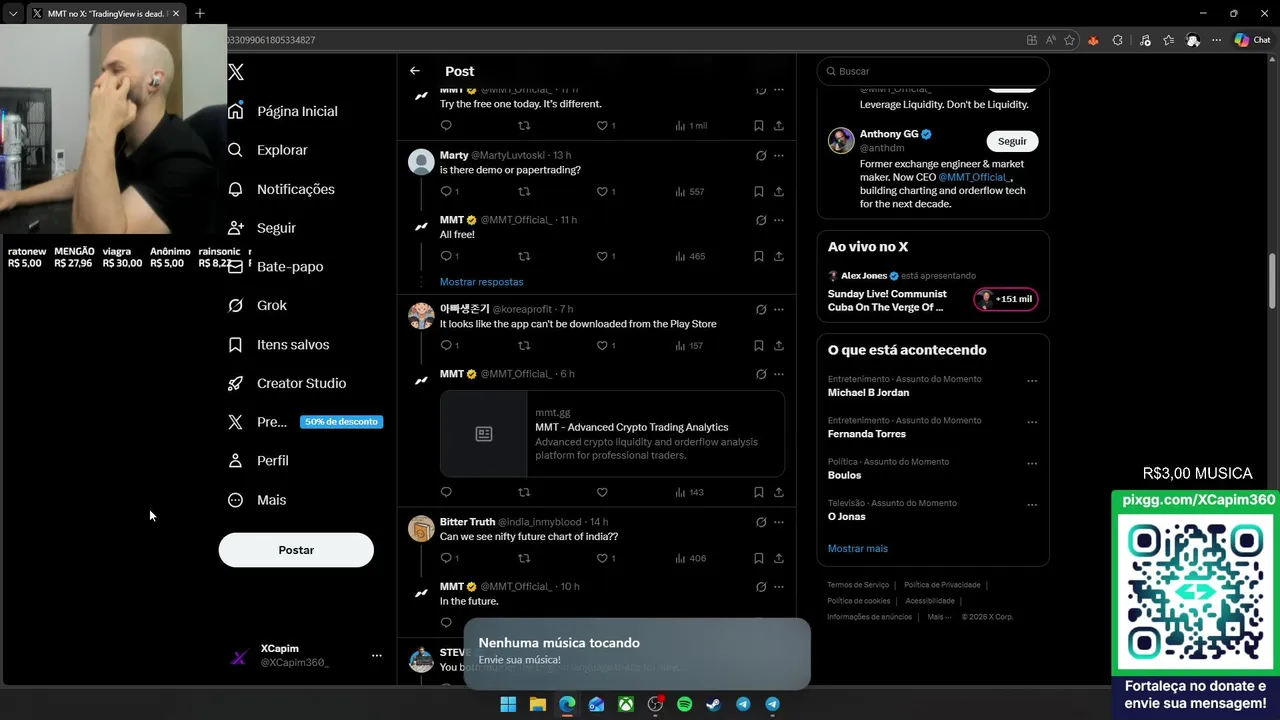1280x720 pixels.
Task: Reply to Bitter Truth's nifty chart post
Action: click(446, 558)
